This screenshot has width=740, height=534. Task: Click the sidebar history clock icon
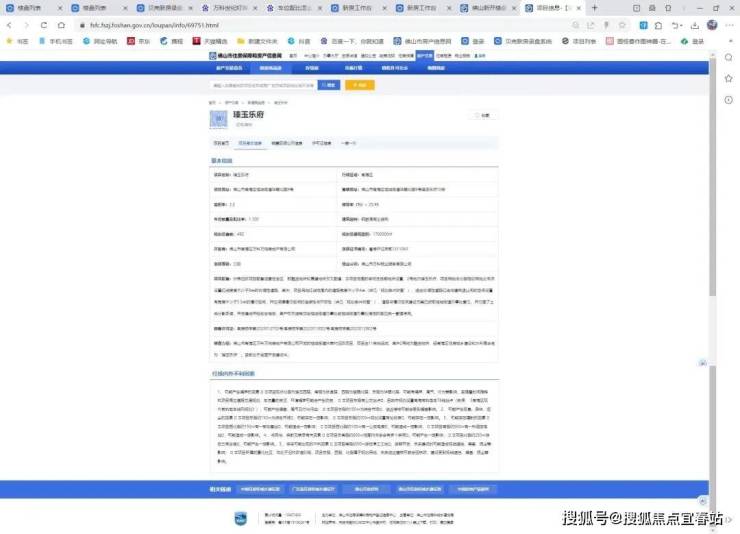[729, 100]
